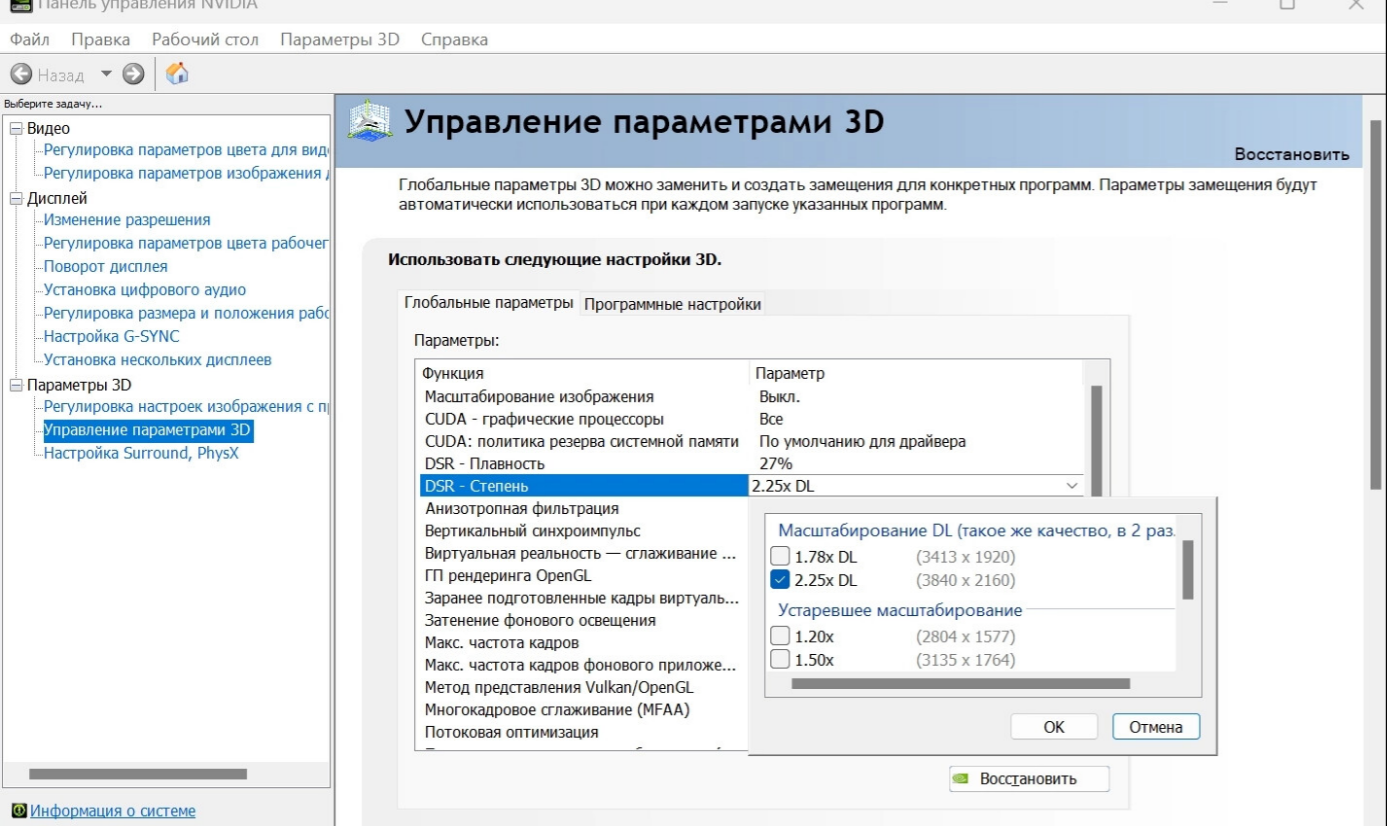This screenshot has width=1387, height=826.
Task: Open Установка цифрового аудио
Action: tap(145, 290)
